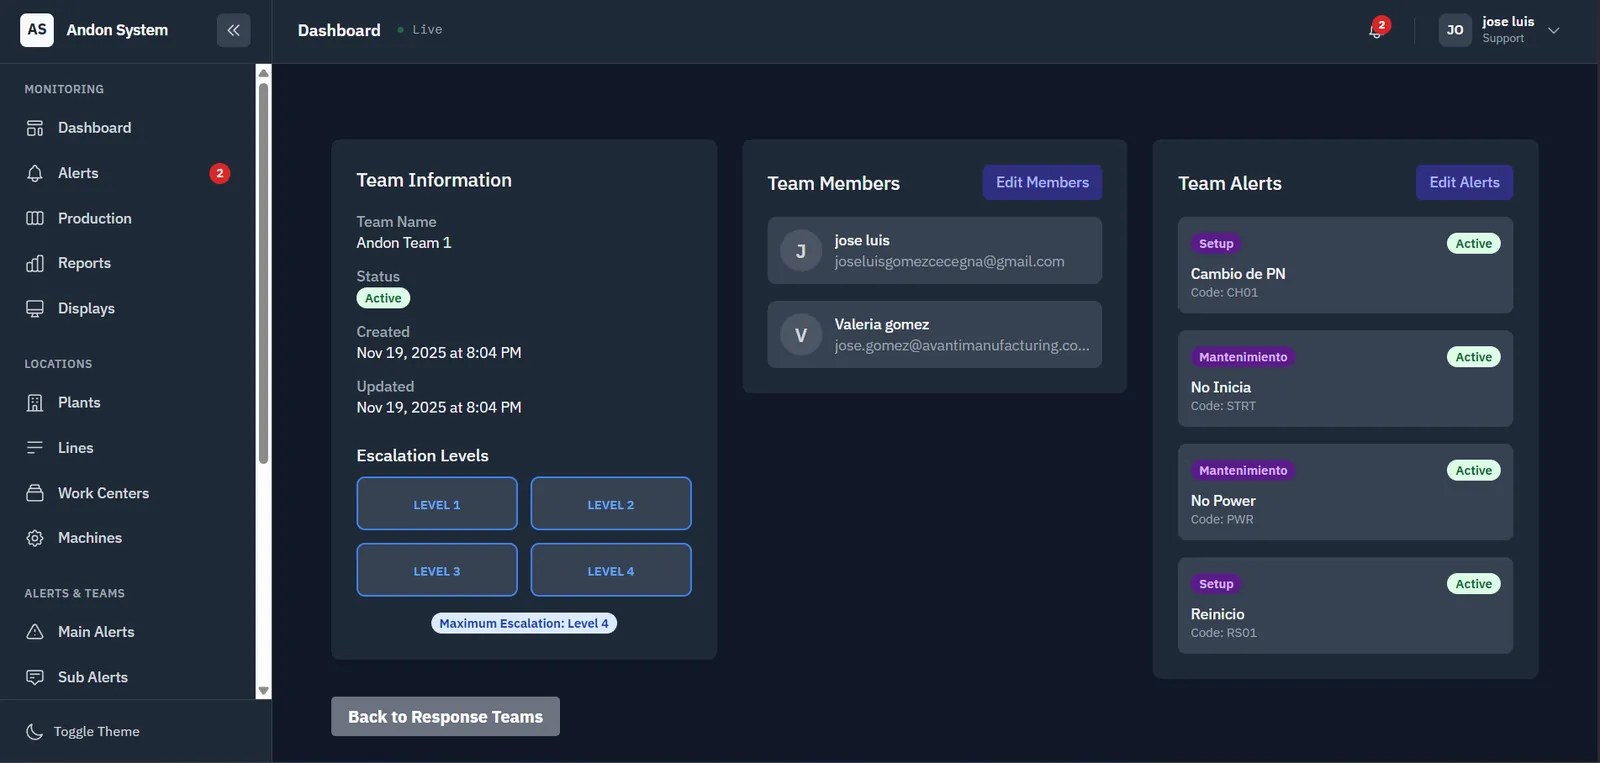Click Back to Response Teams button
1600x763 pixels.
445,717
